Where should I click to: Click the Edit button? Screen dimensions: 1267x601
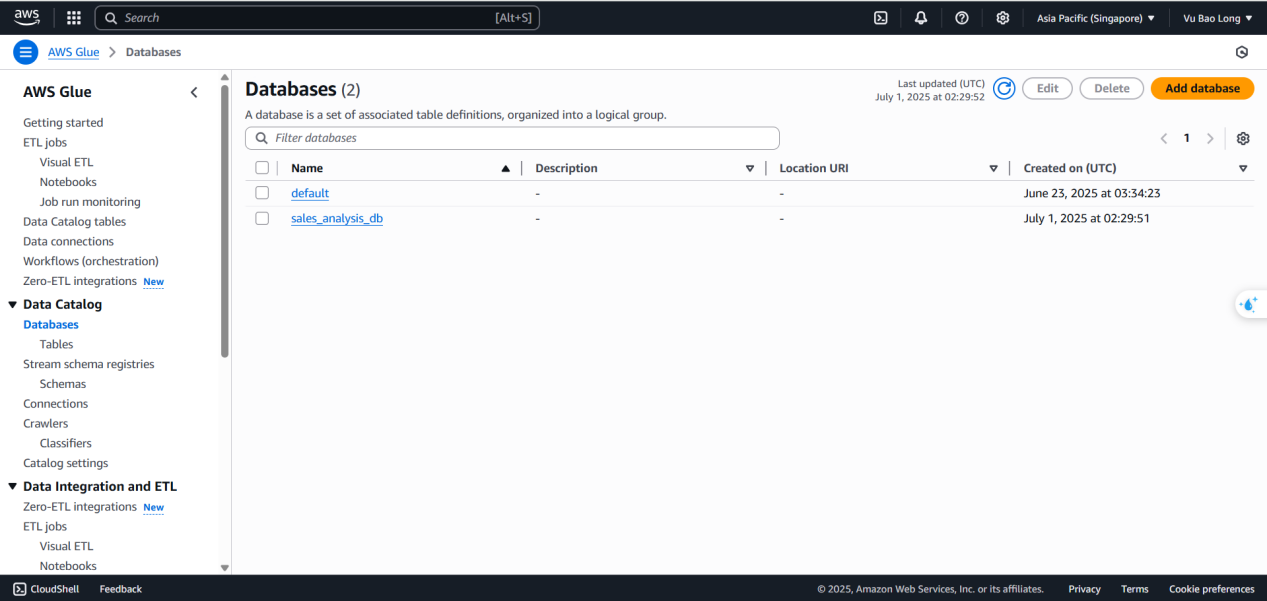tap(1047, 88)
